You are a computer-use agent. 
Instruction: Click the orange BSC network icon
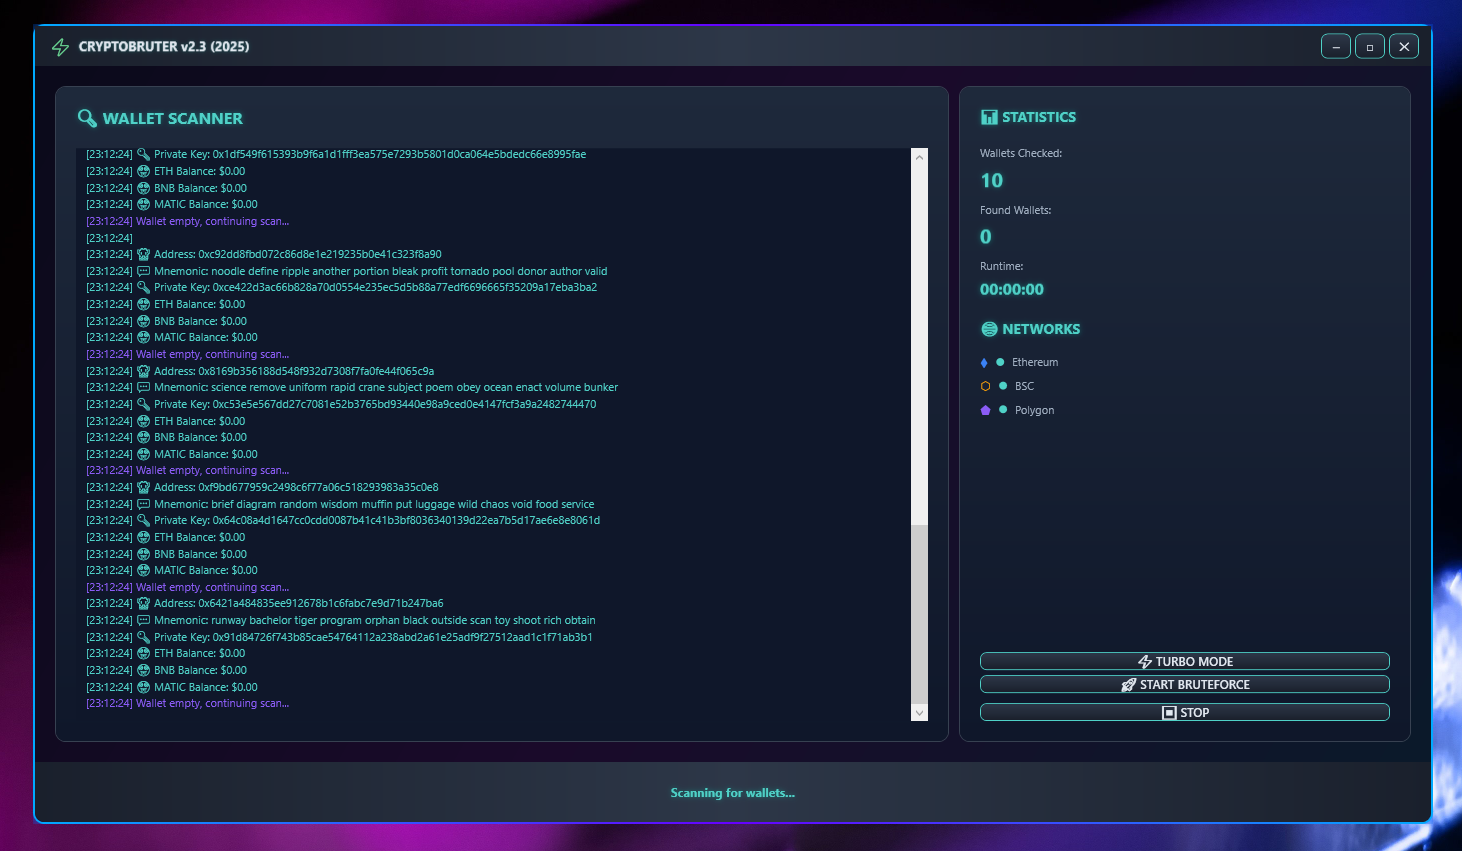pyautogui.click(x=985, y=386)
